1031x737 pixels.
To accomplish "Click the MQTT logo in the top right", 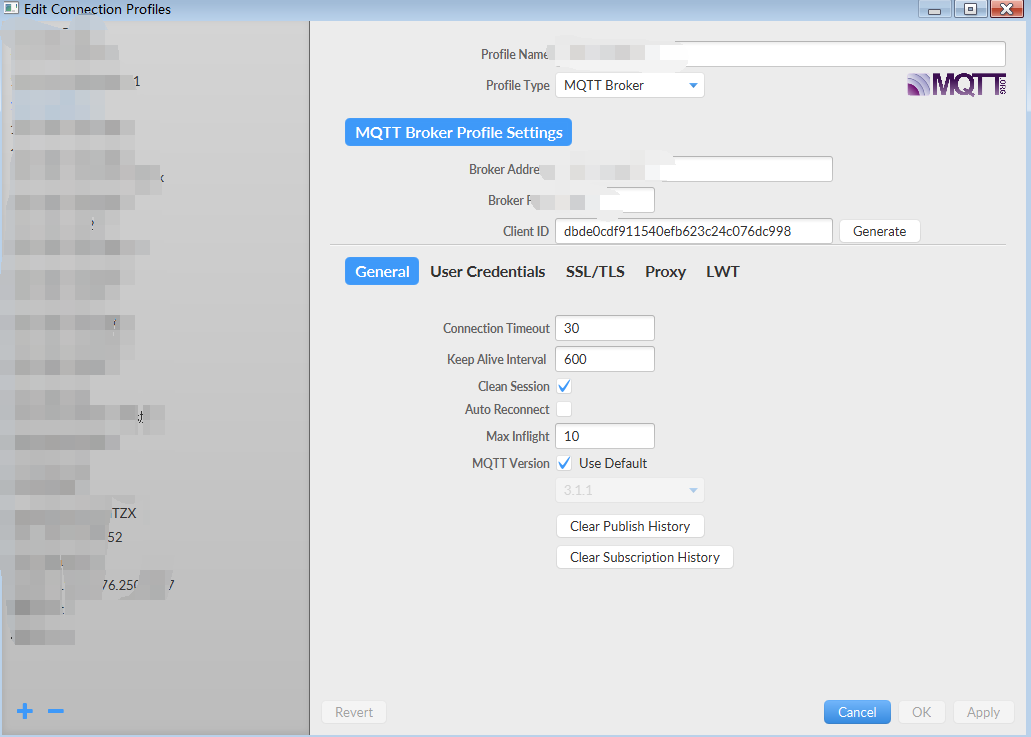I will [955, 84].
